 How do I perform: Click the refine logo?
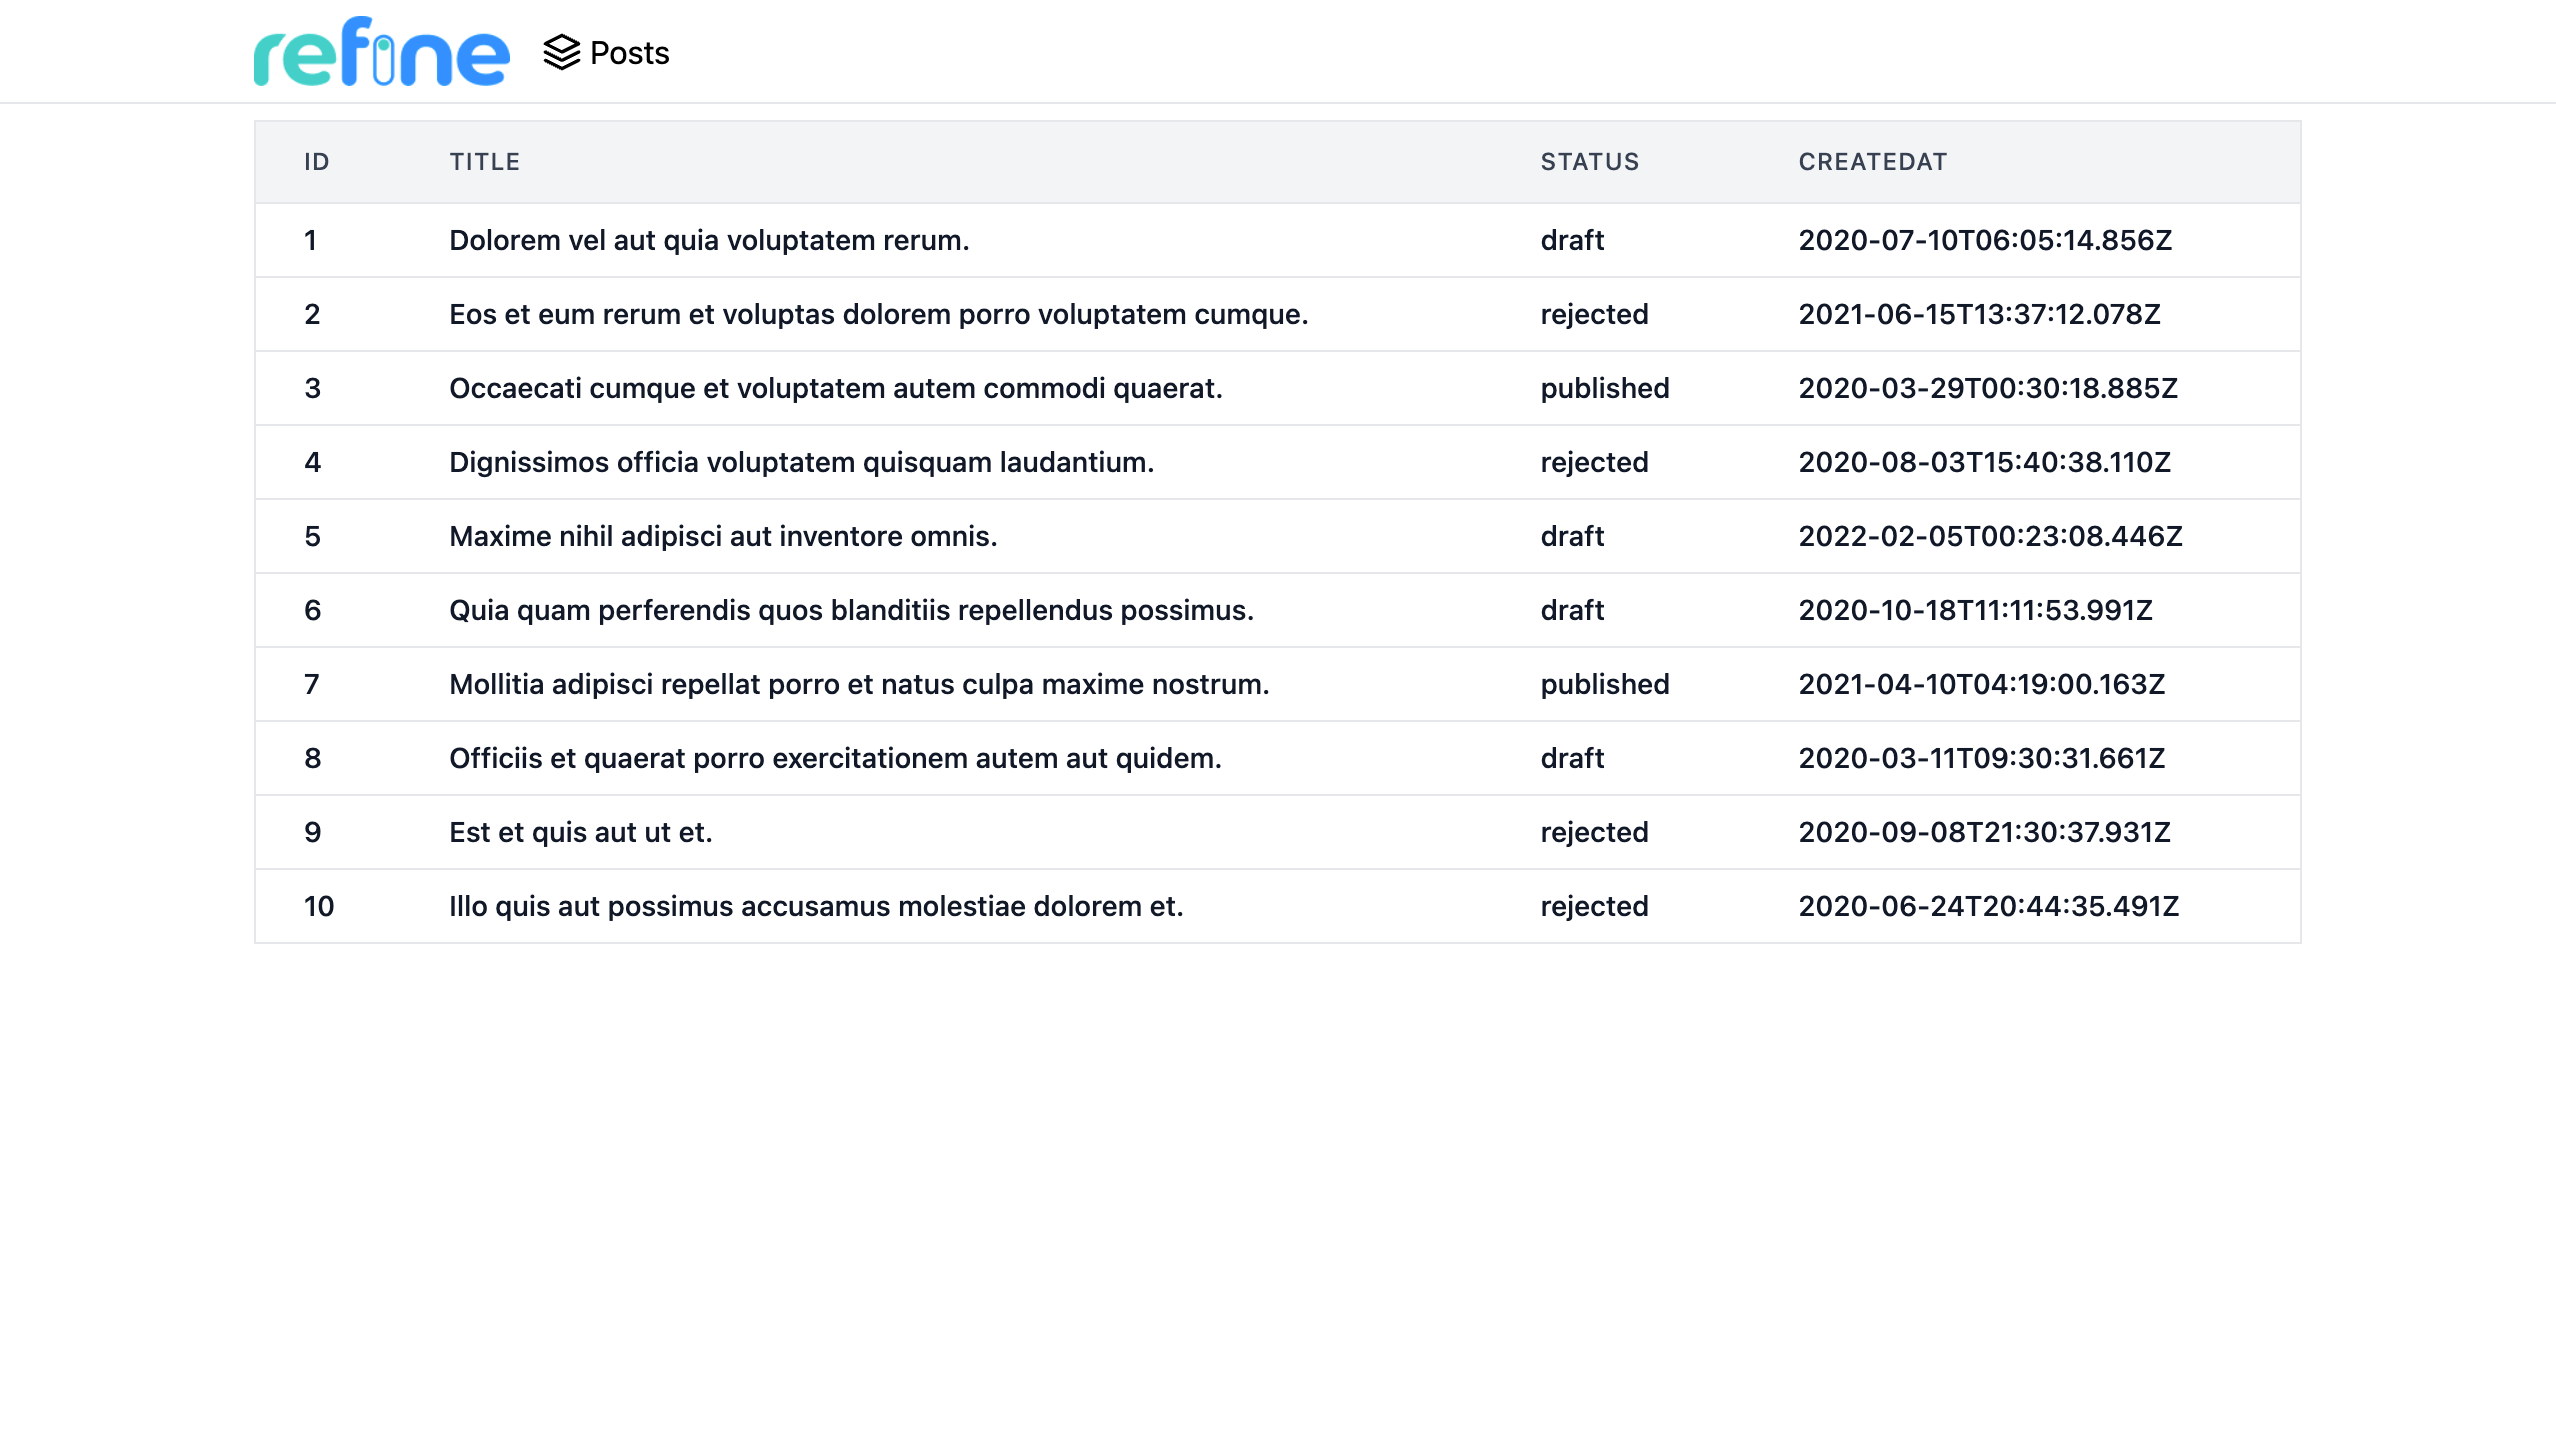click(380, 51)
